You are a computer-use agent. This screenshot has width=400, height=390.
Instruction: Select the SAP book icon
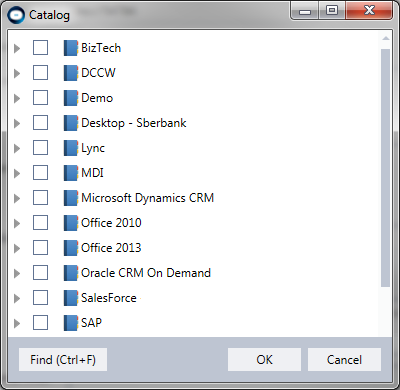coord(71,323)
